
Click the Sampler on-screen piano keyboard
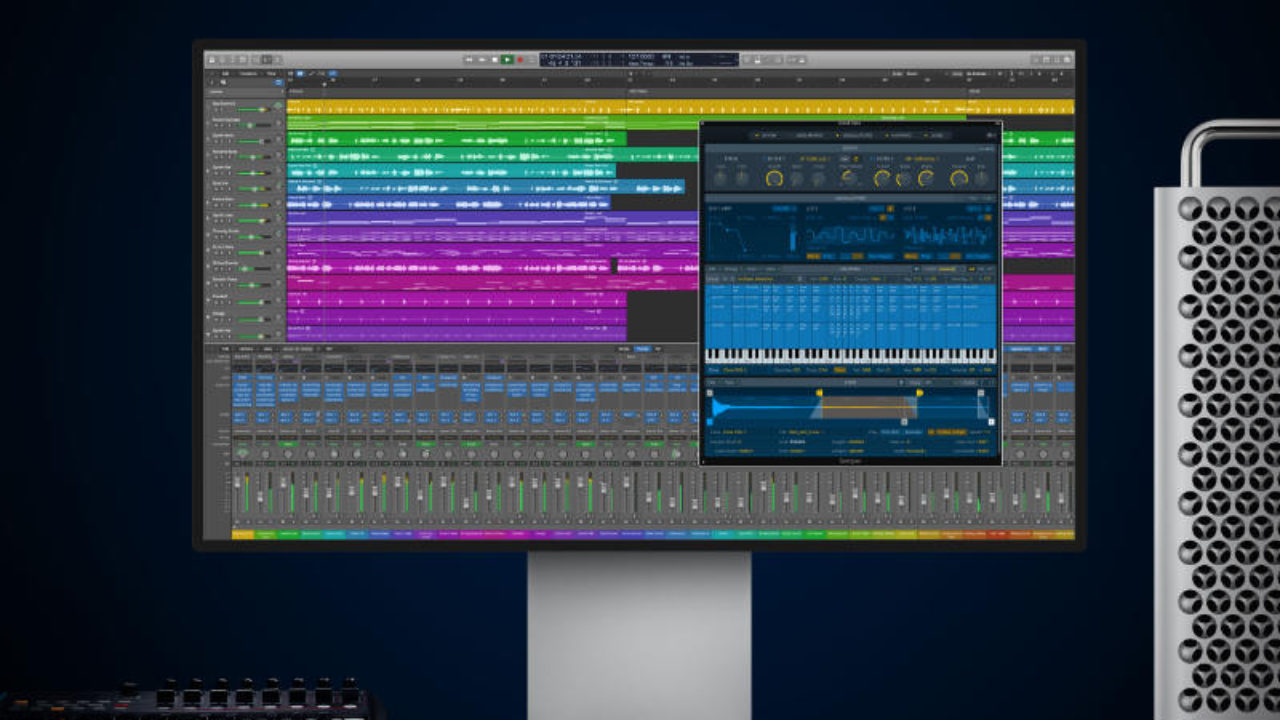point(850,356)
